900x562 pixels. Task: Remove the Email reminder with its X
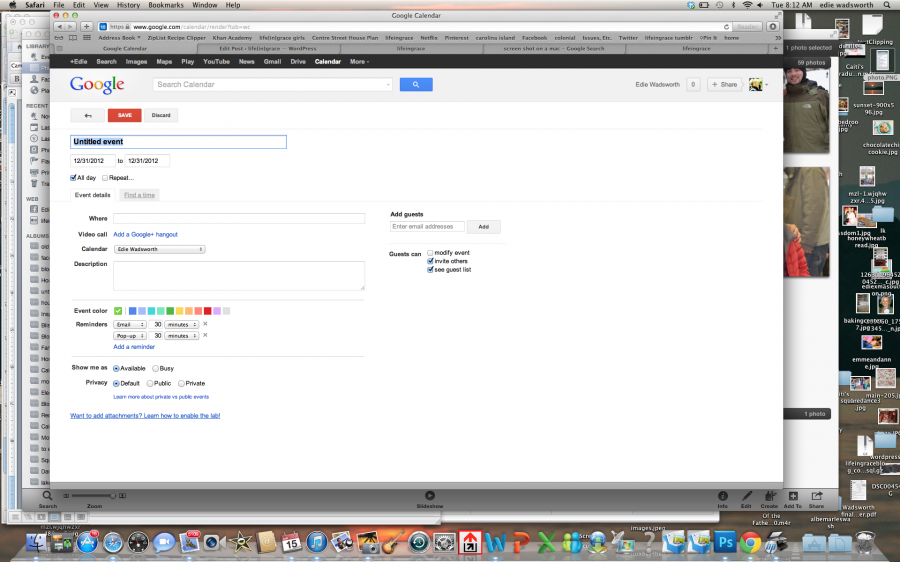pos(205,324)
